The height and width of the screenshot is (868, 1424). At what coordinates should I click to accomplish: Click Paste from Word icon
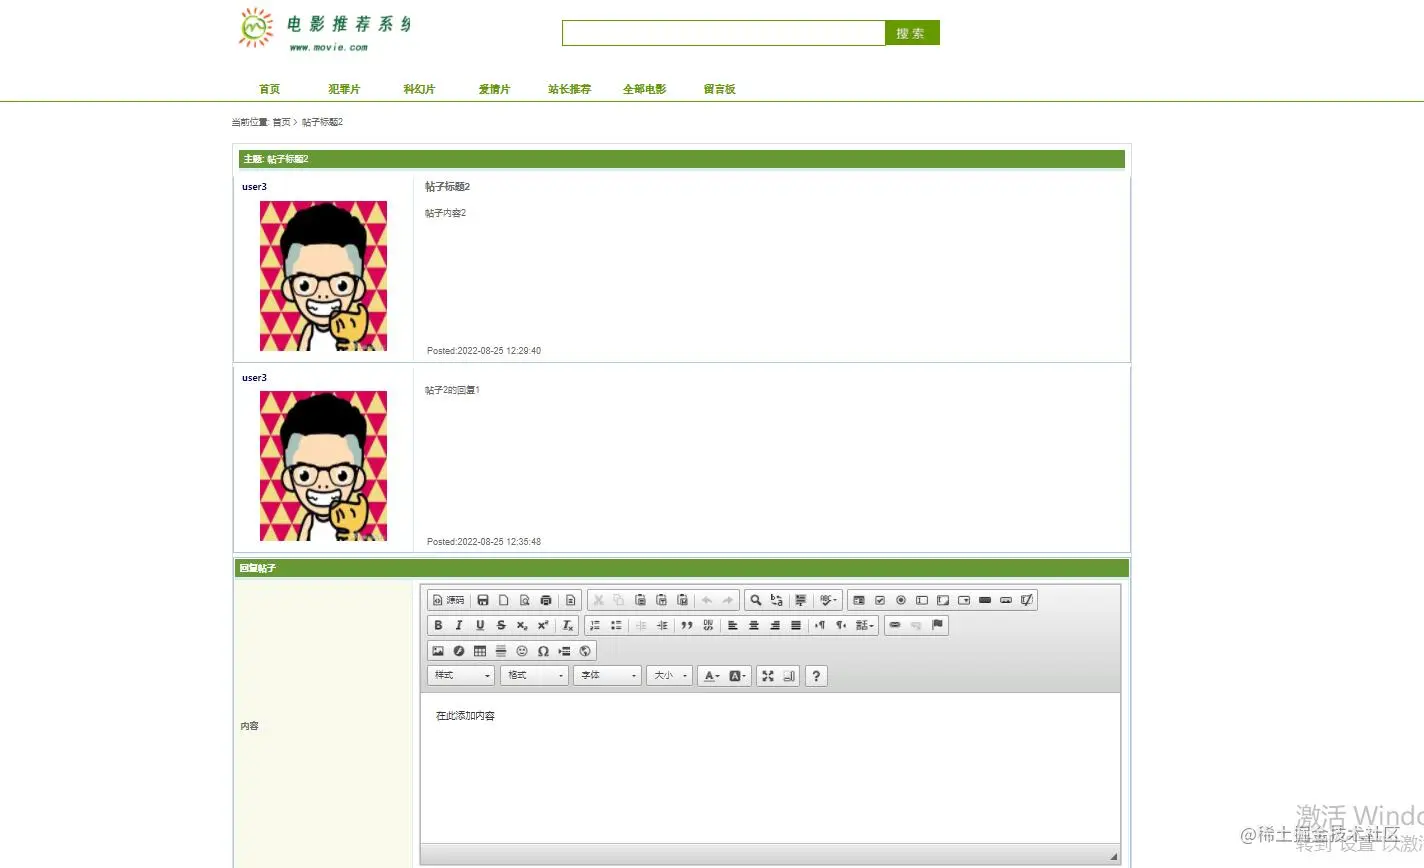coord(682,600)
